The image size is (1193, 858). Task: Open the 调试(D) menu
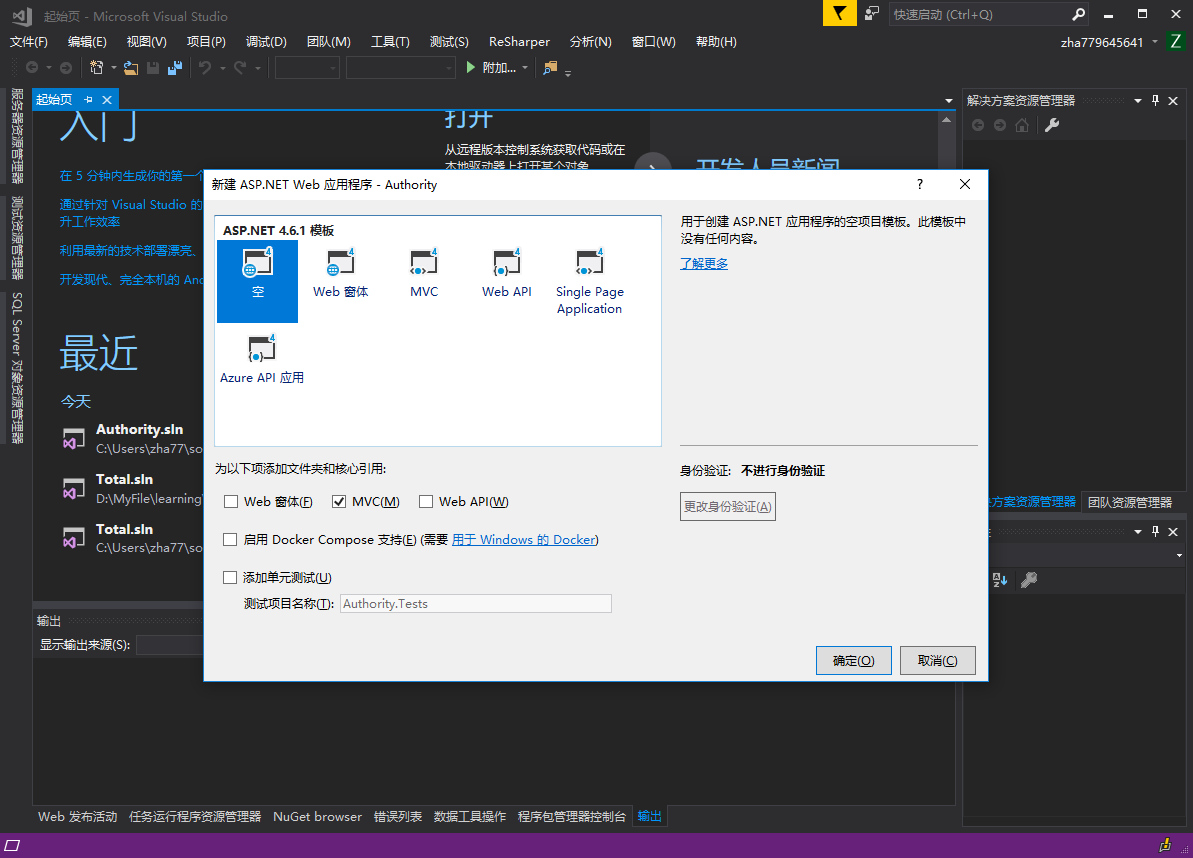click(266, 42)
